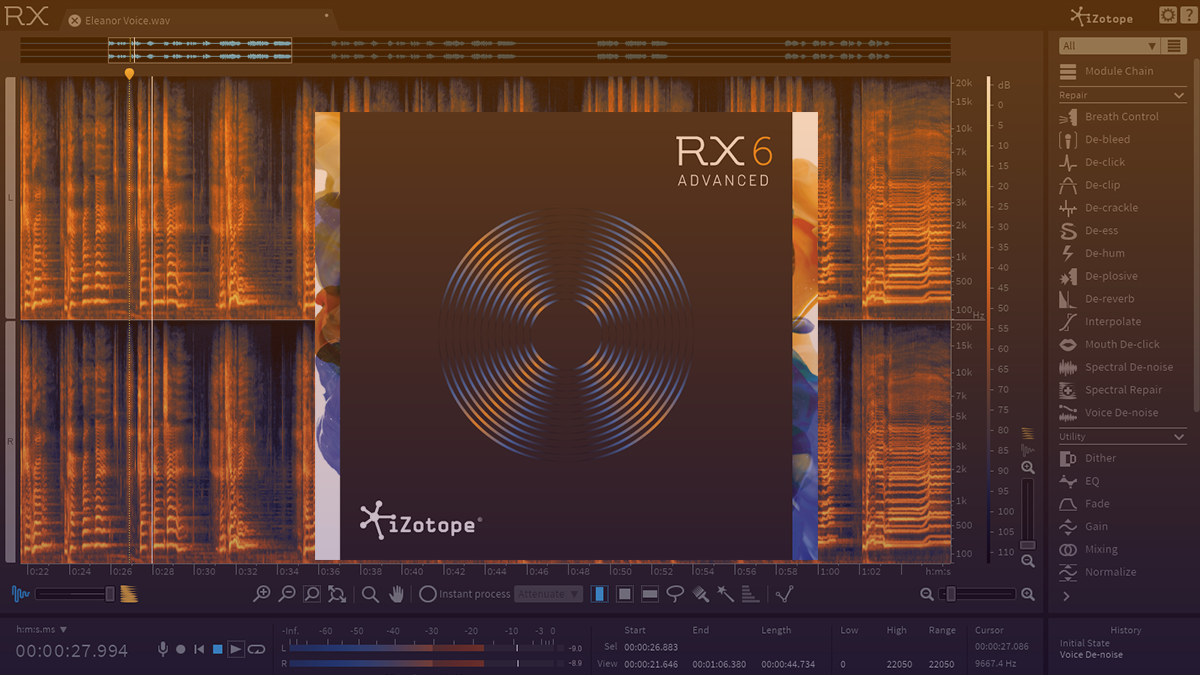
Task: Zoom to selection in toolbar
Action: (312, 594)
